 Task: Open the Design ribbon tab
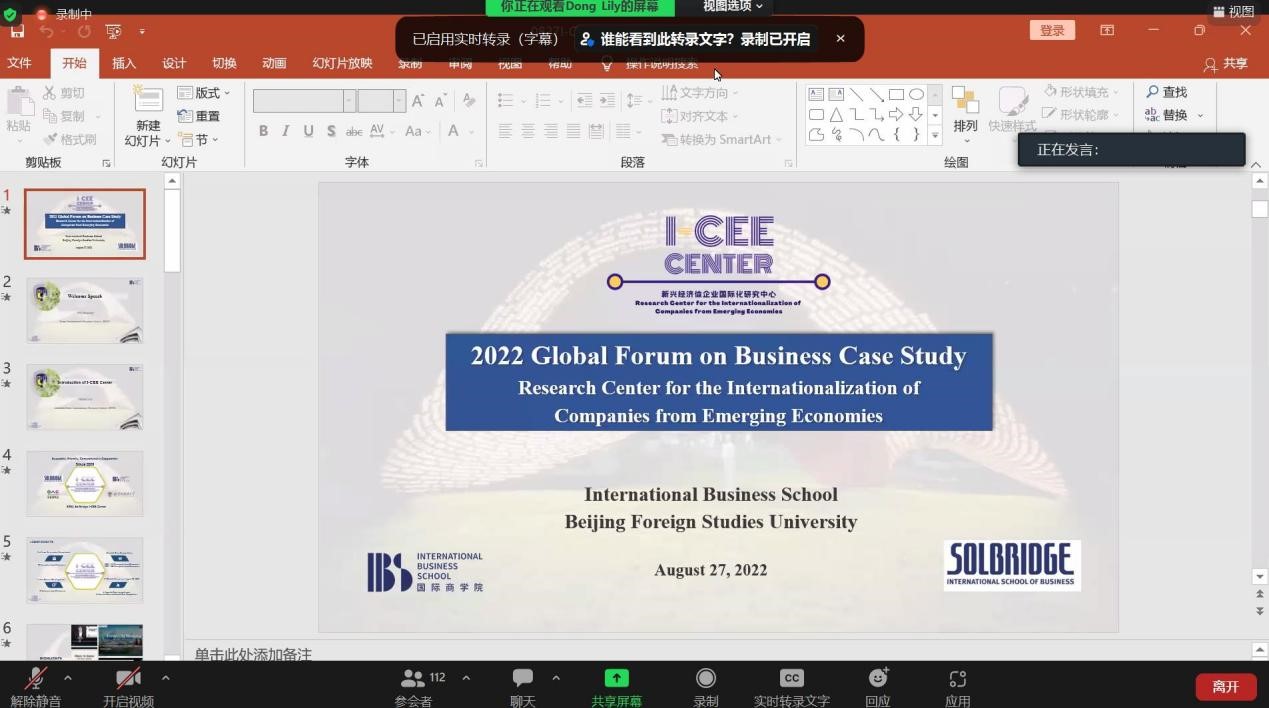pyautogui.click(x=174, y=63)
